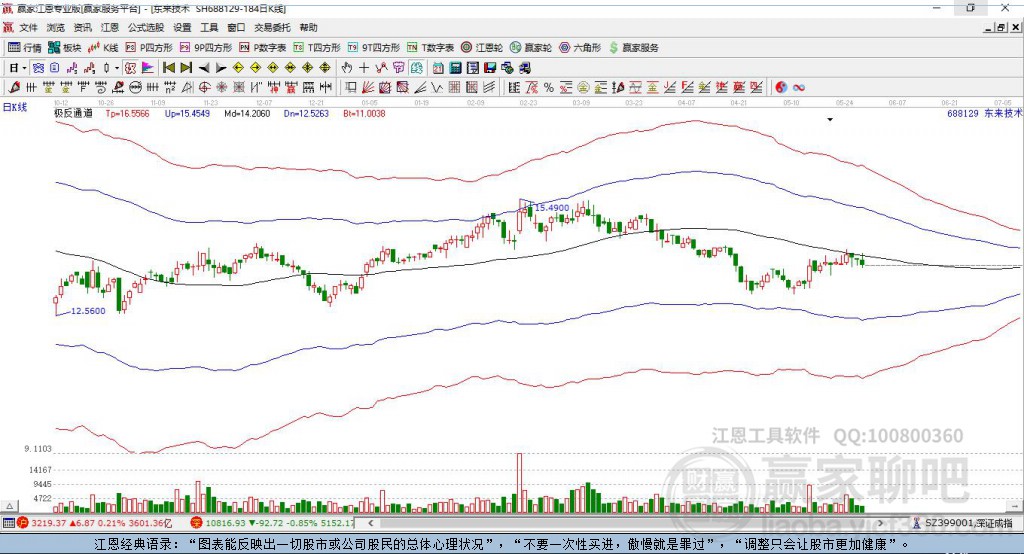Open the 江恩 menu
The width and height of the screenshot is (1024, 554).
point(110,27)
